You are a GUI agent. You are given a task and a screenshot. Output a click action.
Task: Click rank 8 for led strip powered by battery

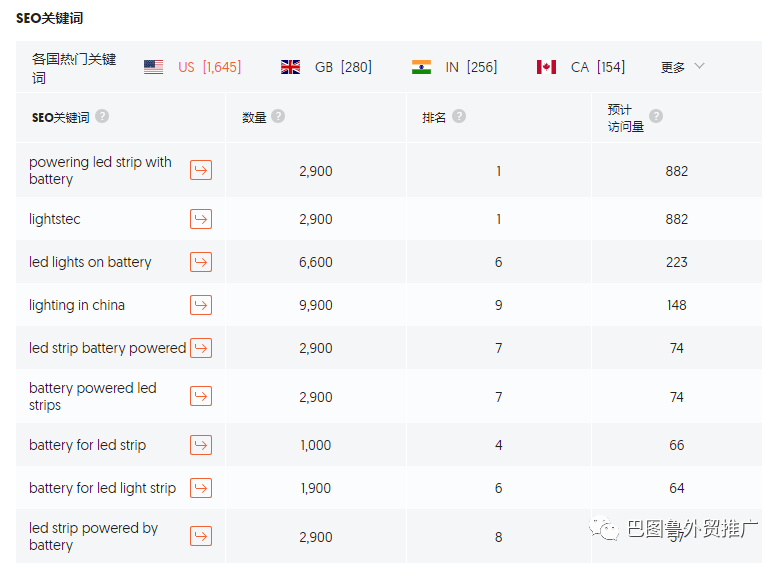498,537
